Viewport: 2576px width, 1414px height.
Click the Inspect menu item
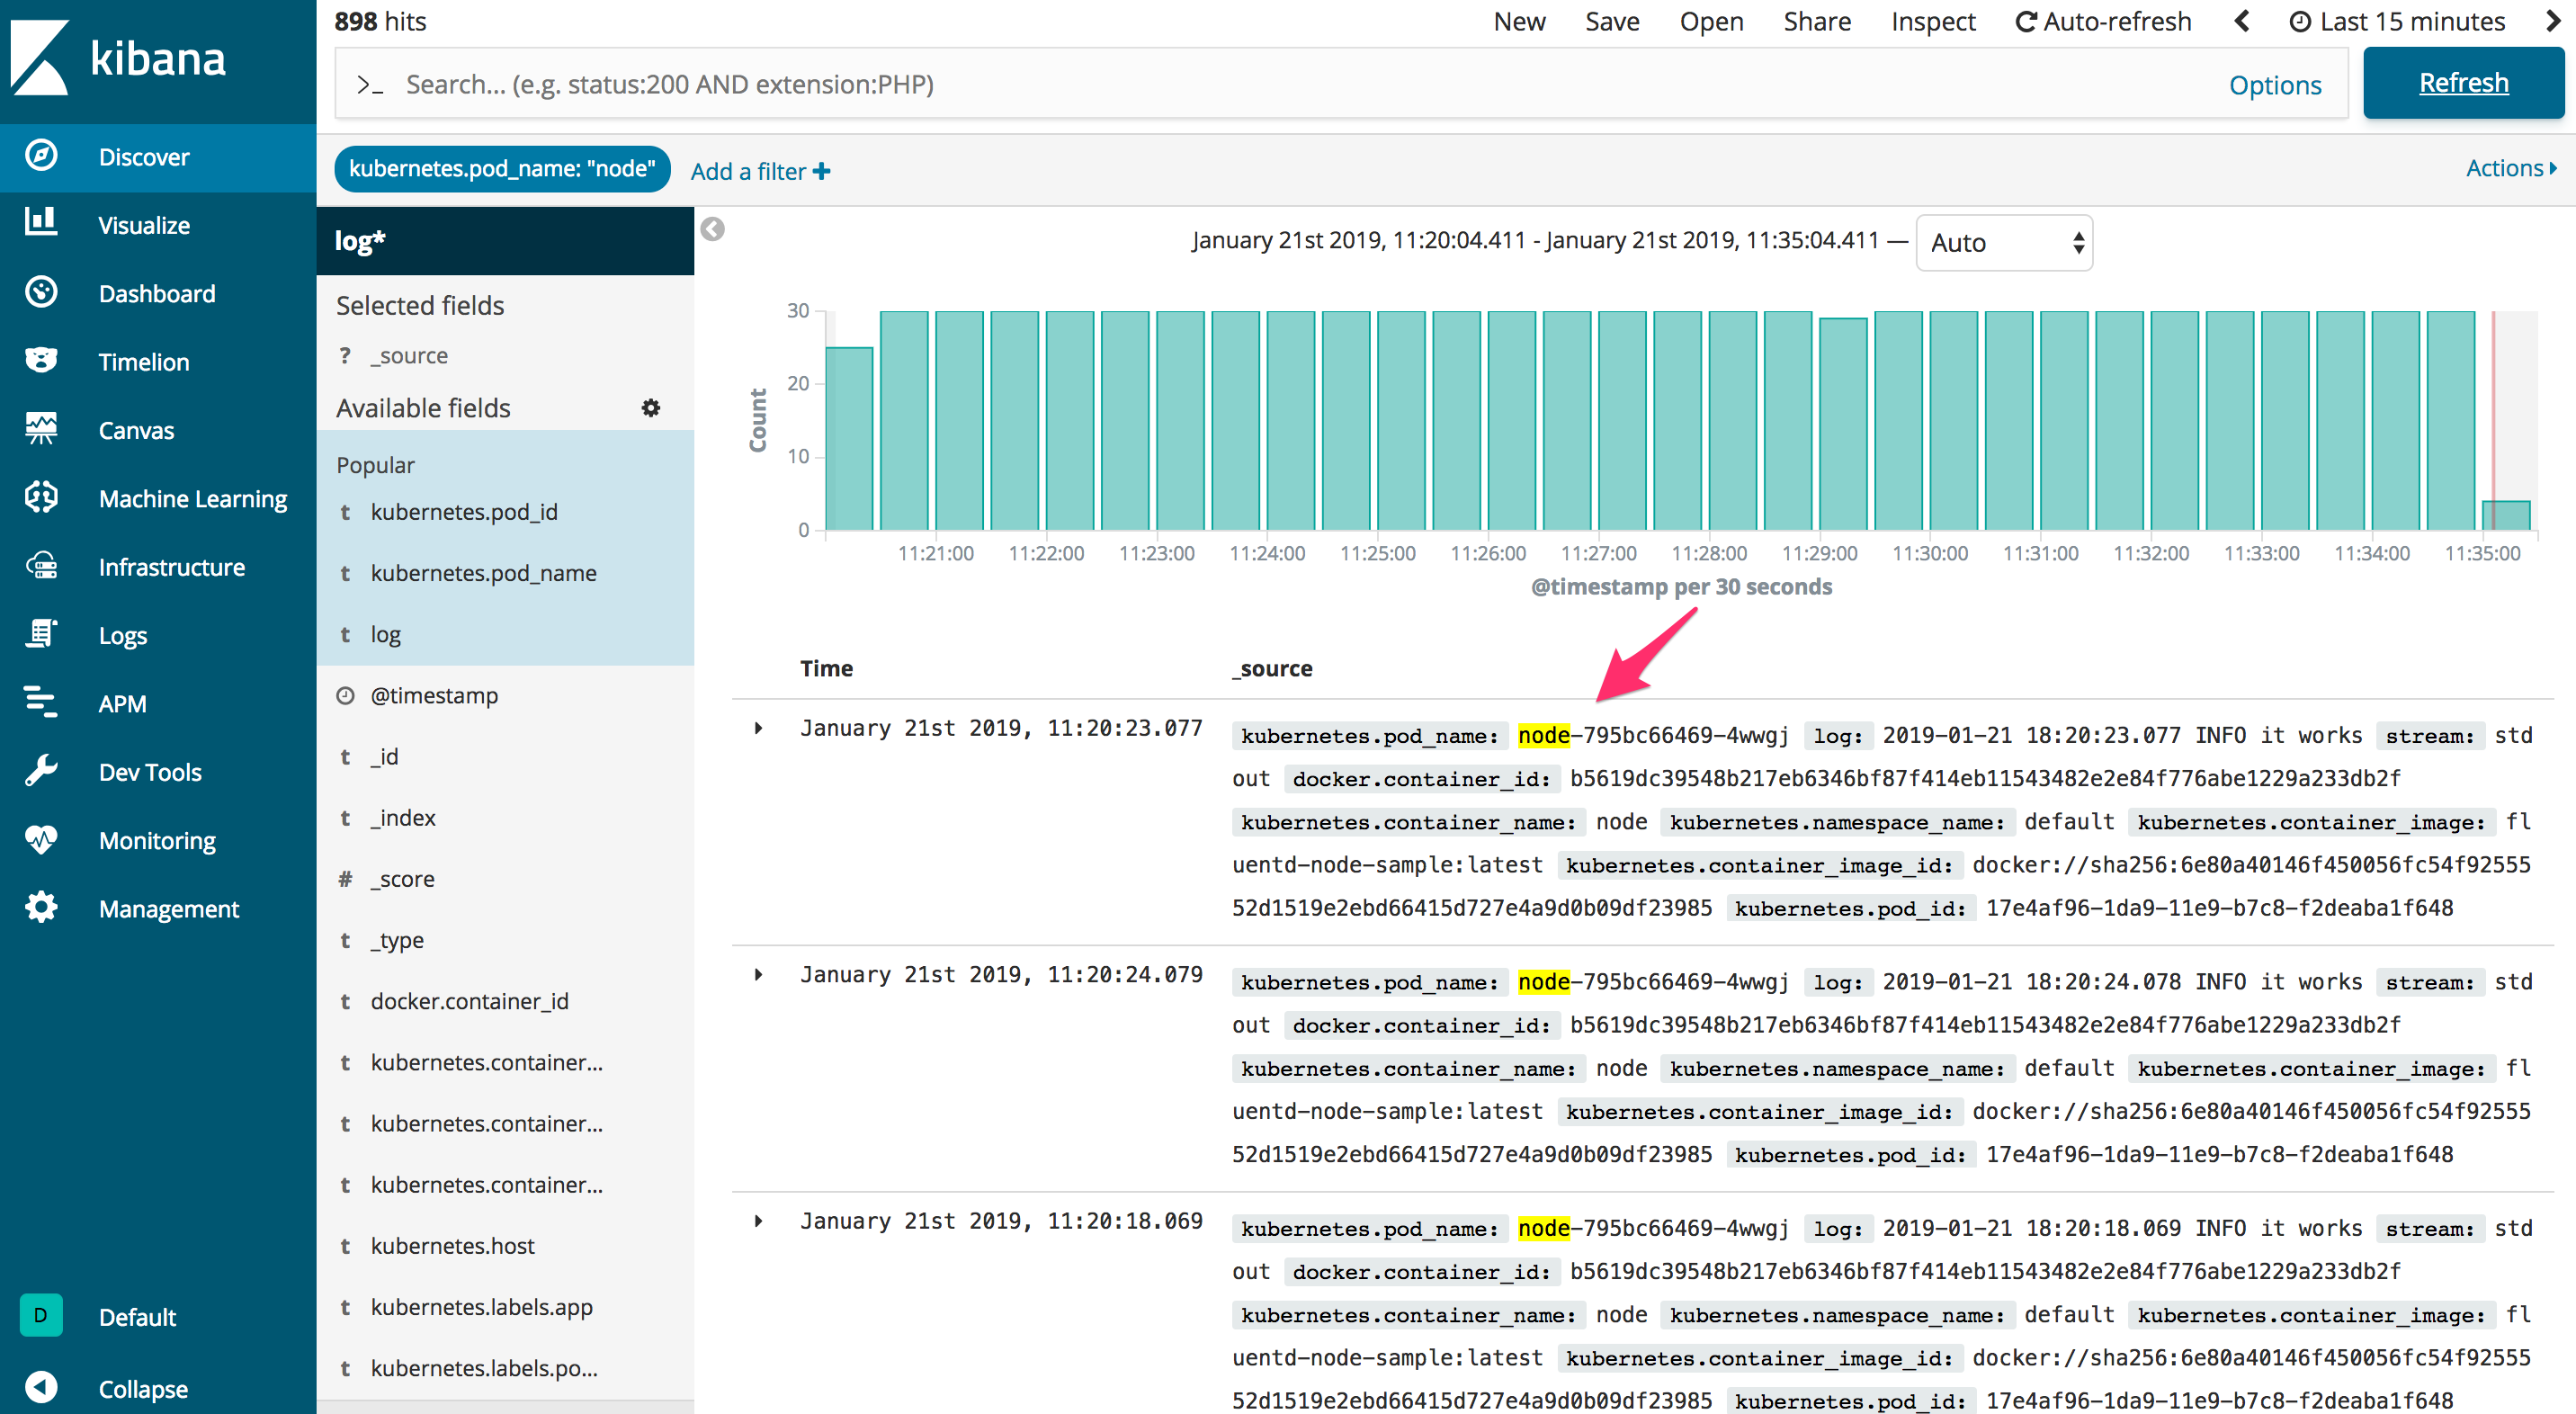click(x=1932, y=21)
